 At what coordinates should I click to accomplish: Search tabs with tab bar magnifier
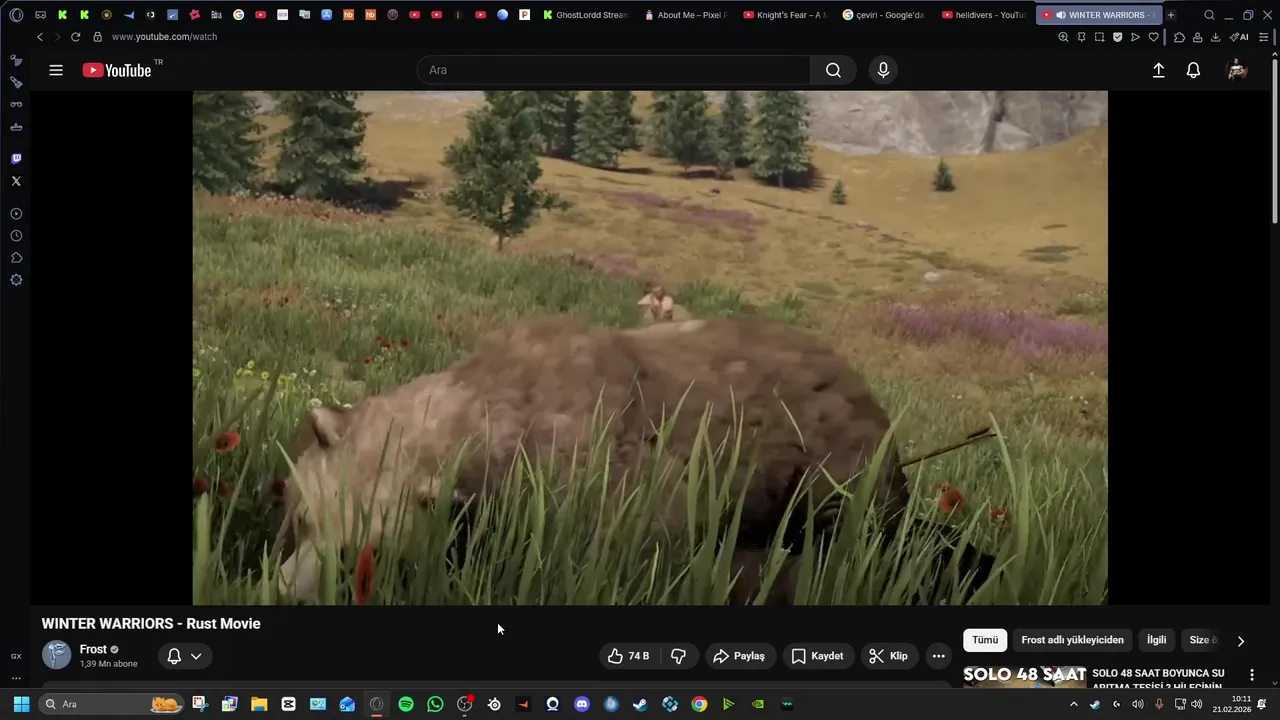[x=1209, y=15]
